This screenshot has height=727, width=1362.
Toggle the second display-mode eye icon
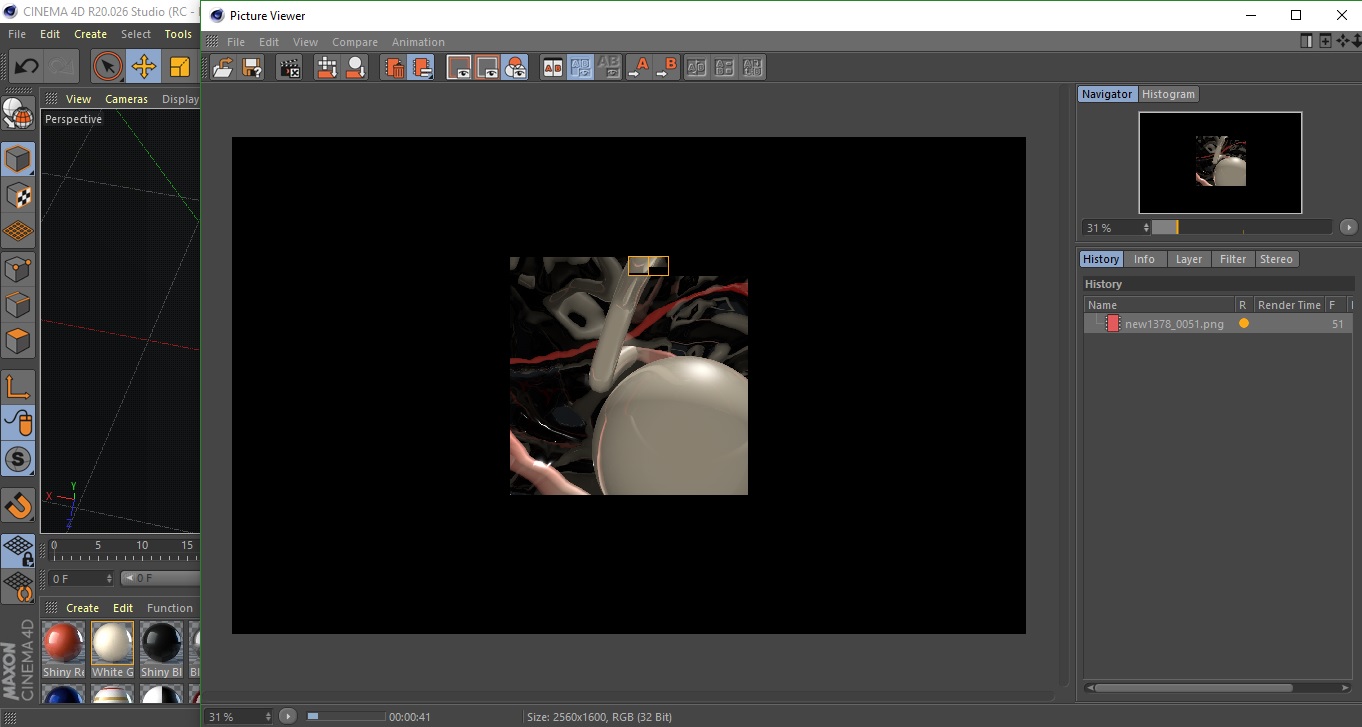pyautogui.click(x=488, y=68)
